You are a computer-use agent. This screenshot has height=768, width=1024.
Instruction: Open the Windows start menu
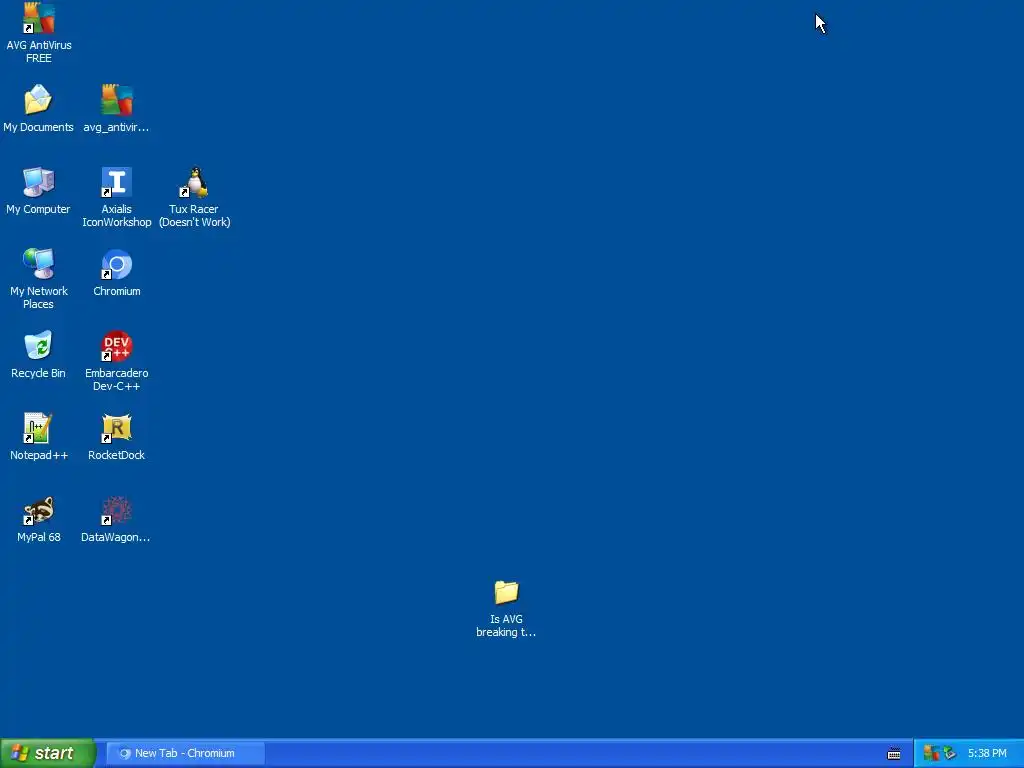pos(48,753)
